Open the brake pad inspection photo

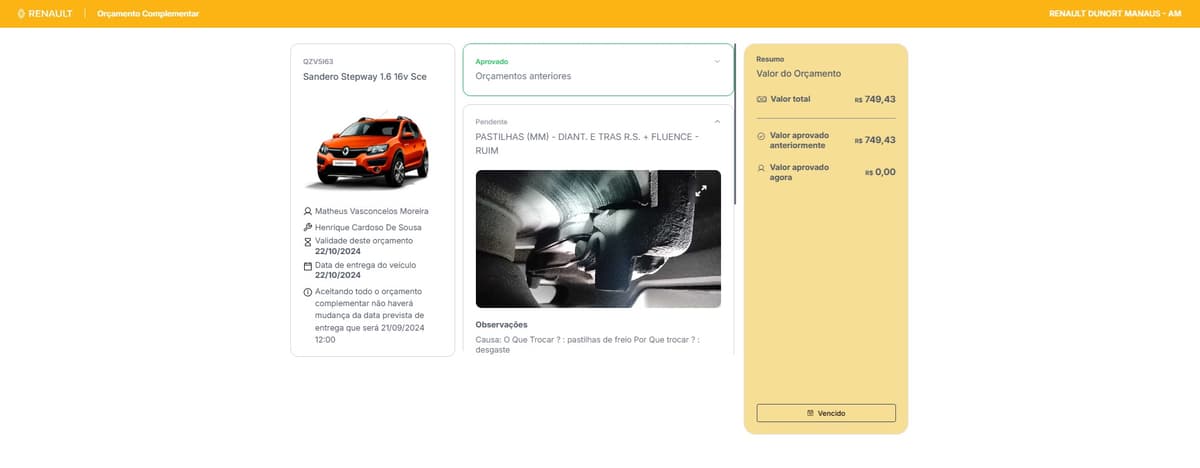coord(598,239)
